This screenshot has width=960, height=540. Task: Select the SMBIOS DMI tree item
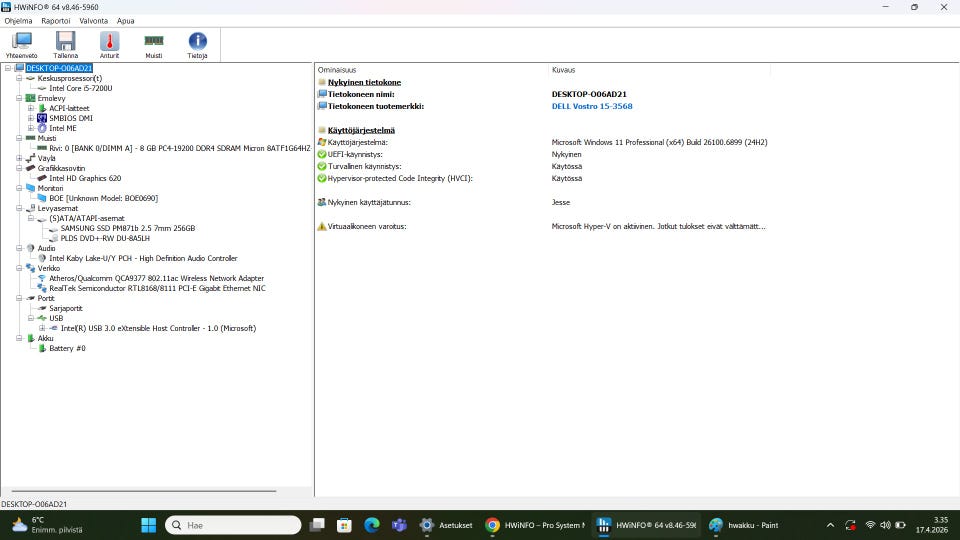pos(71,118)
